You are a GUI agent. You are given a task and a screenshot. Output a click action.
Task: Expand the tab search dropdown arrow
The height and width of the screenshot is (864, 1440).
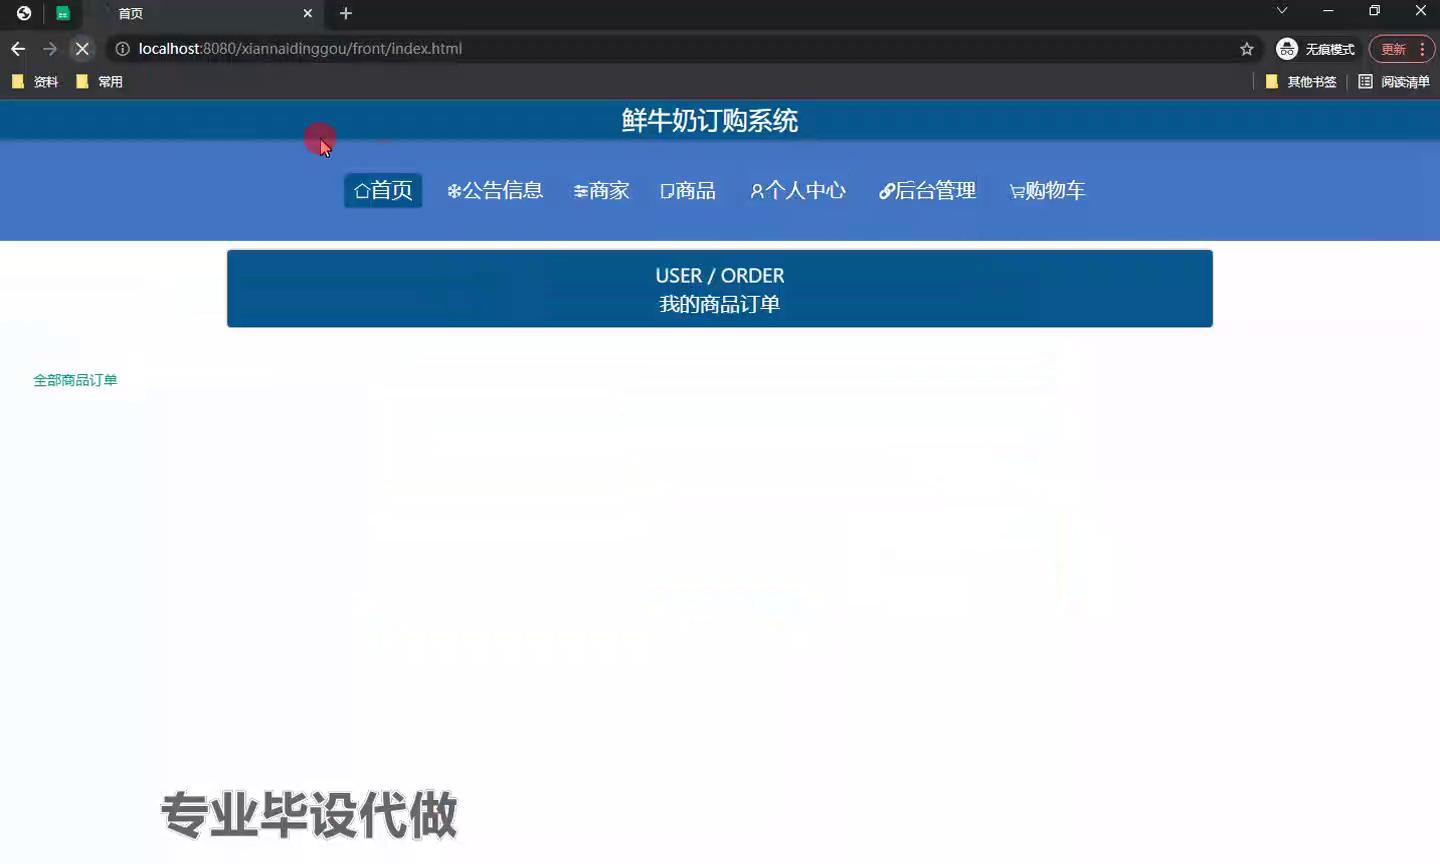coord(1281,11)
